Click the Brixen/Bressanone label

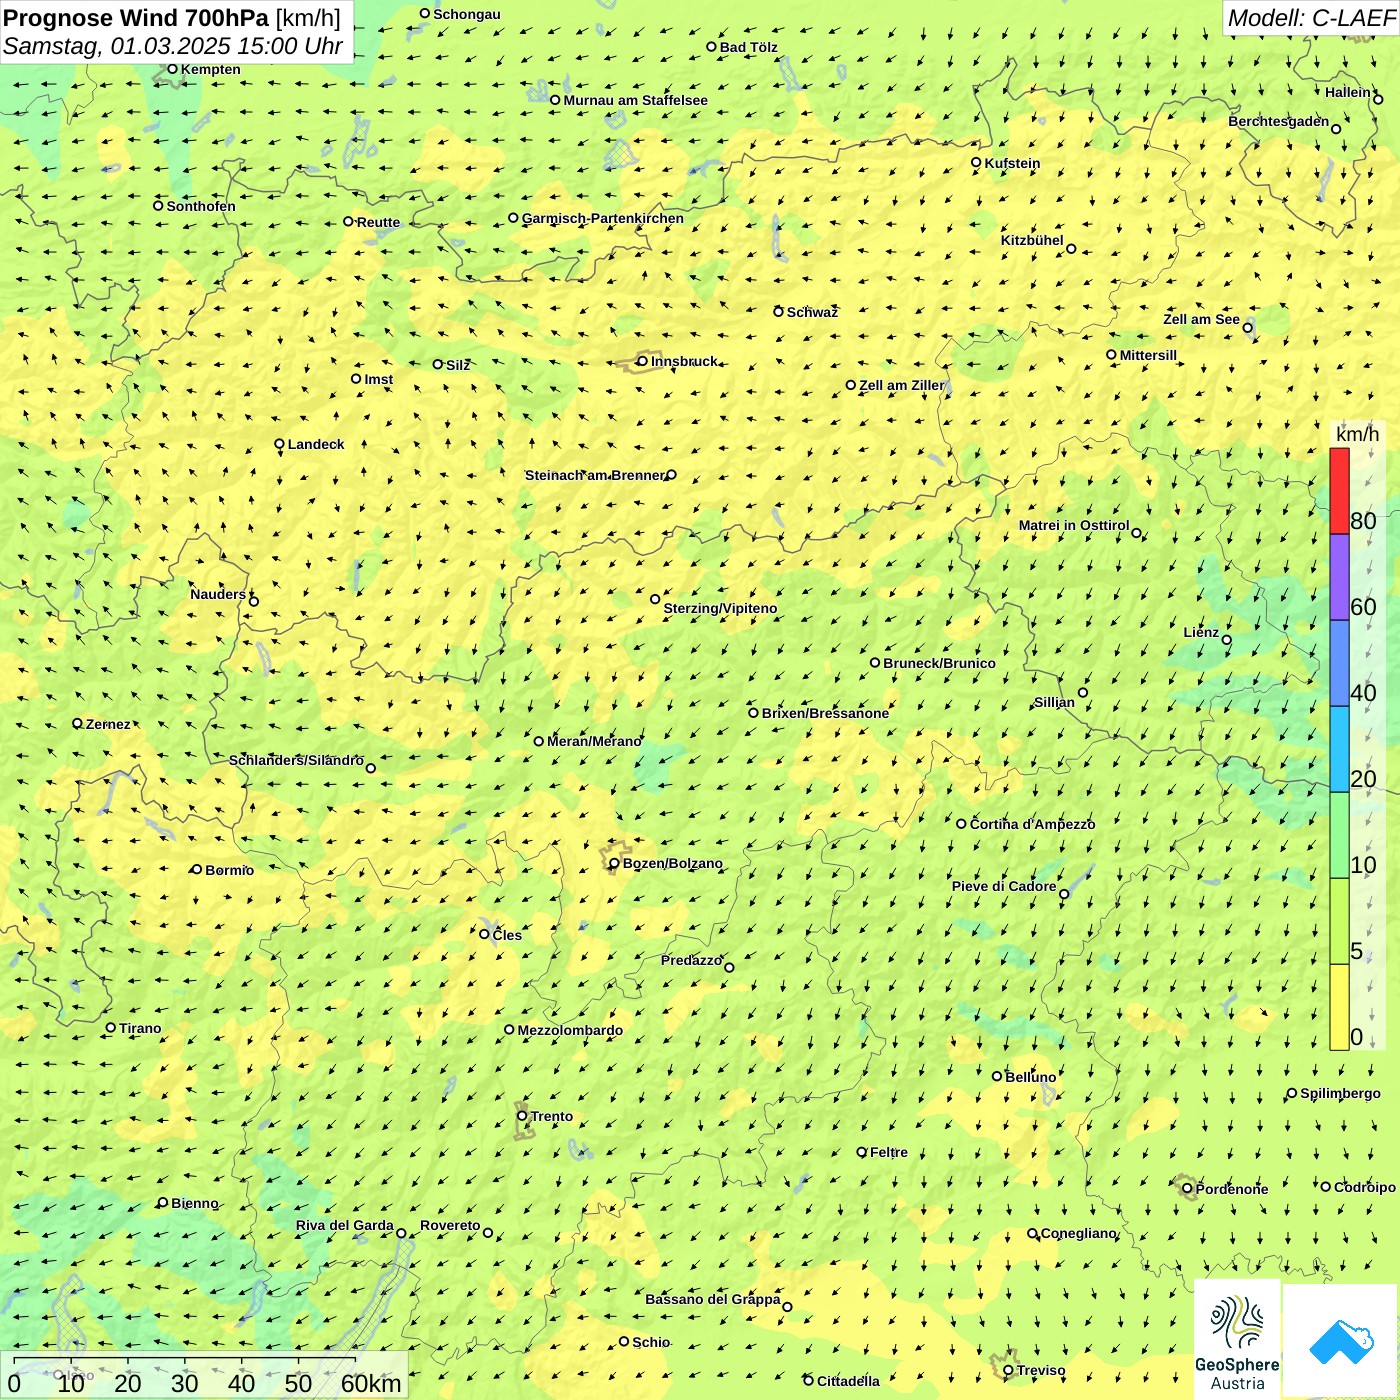825,713
